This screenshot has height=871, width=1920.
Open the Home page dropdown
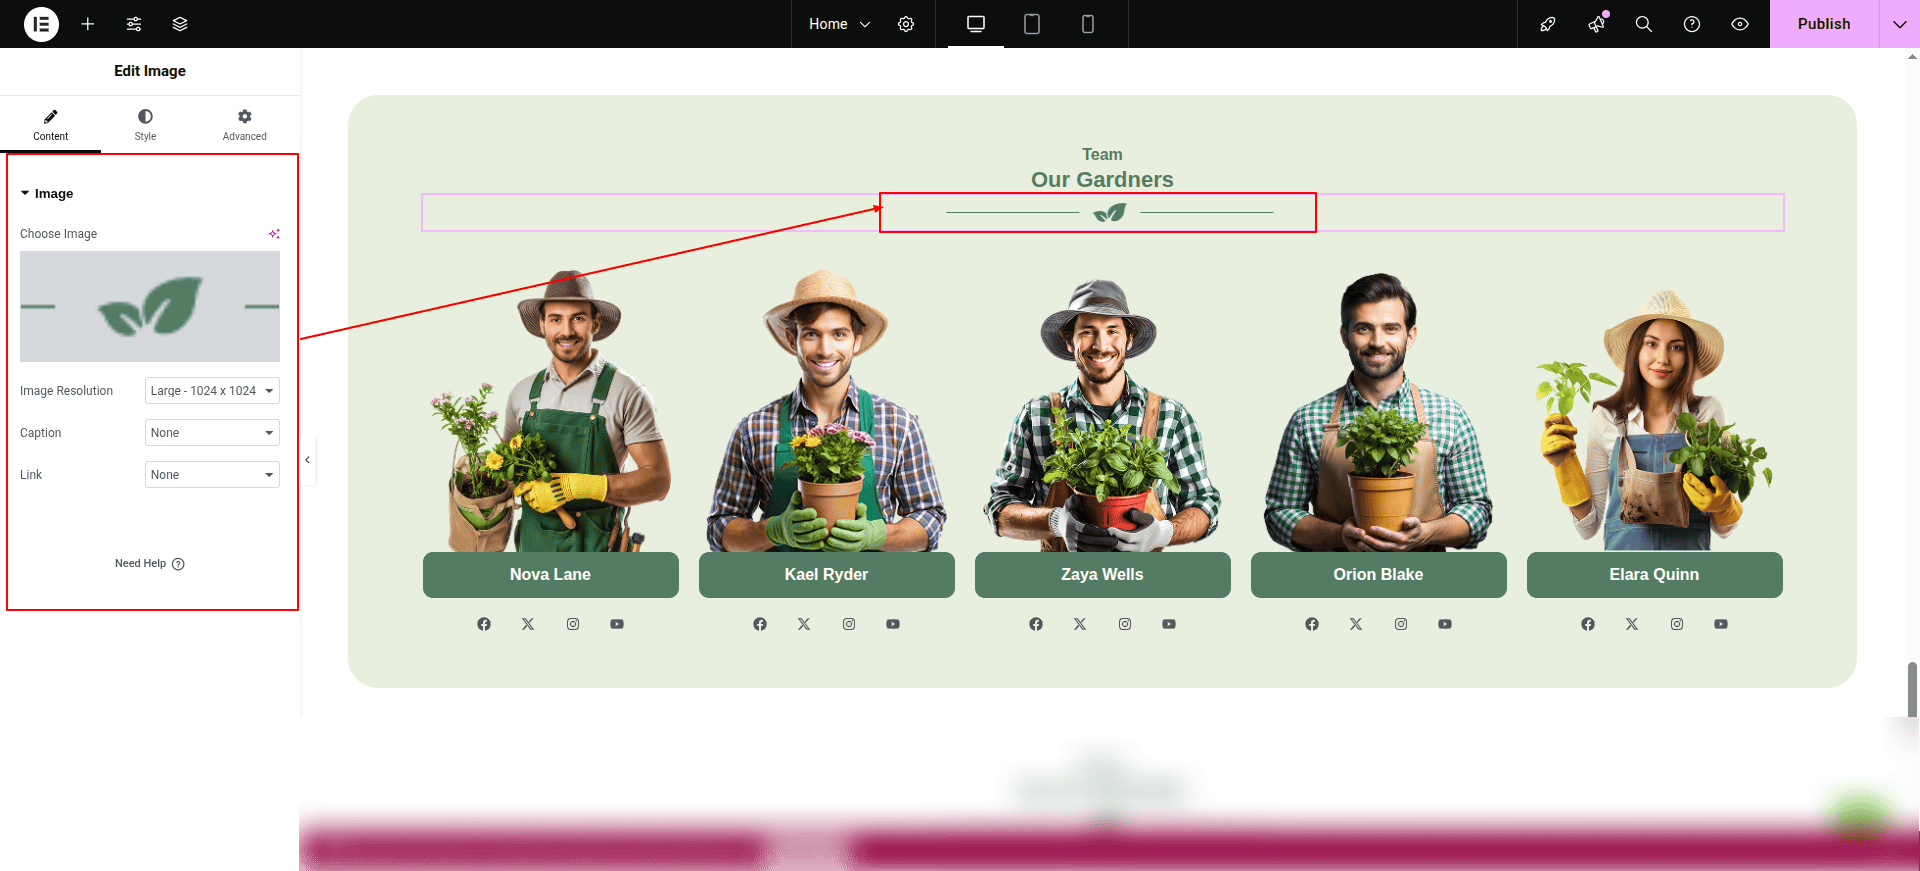click(x=840, y=24)
